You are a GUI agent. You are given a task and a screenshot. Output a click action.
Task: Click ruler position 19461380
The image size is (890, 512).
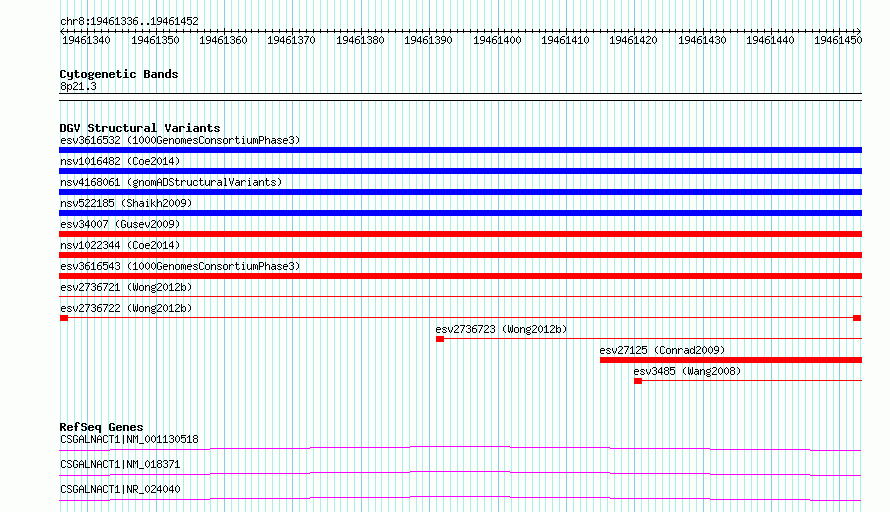360,40
